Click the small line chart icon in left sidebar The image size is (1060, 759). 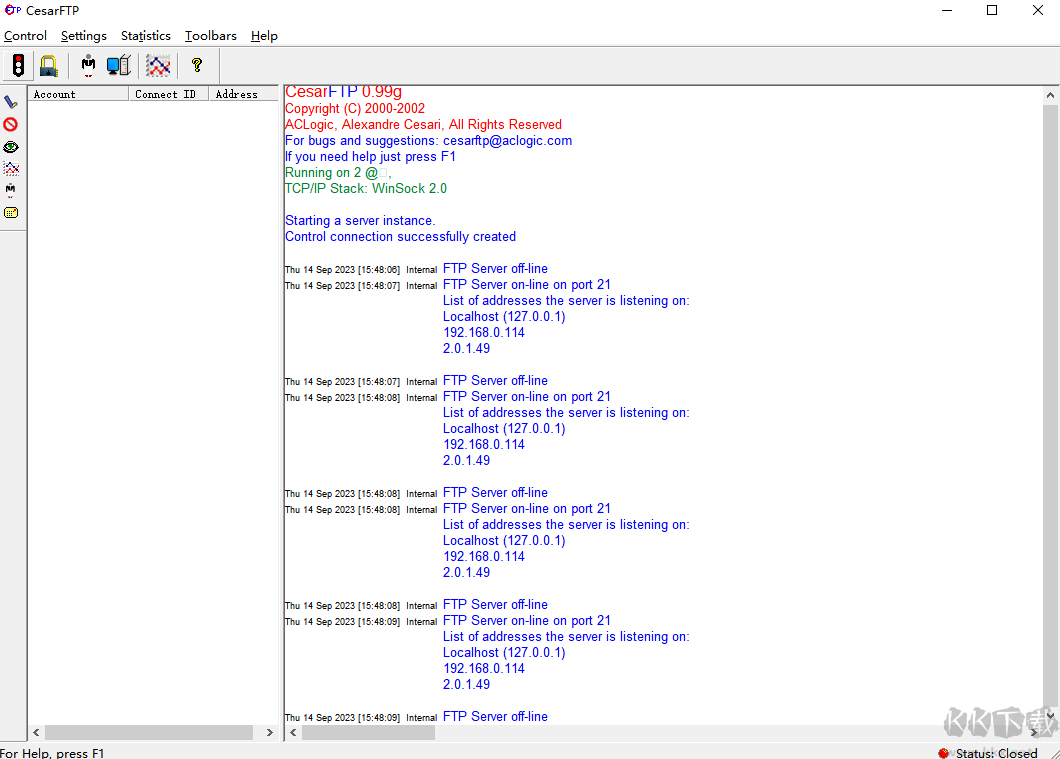[x=11, y=169]
